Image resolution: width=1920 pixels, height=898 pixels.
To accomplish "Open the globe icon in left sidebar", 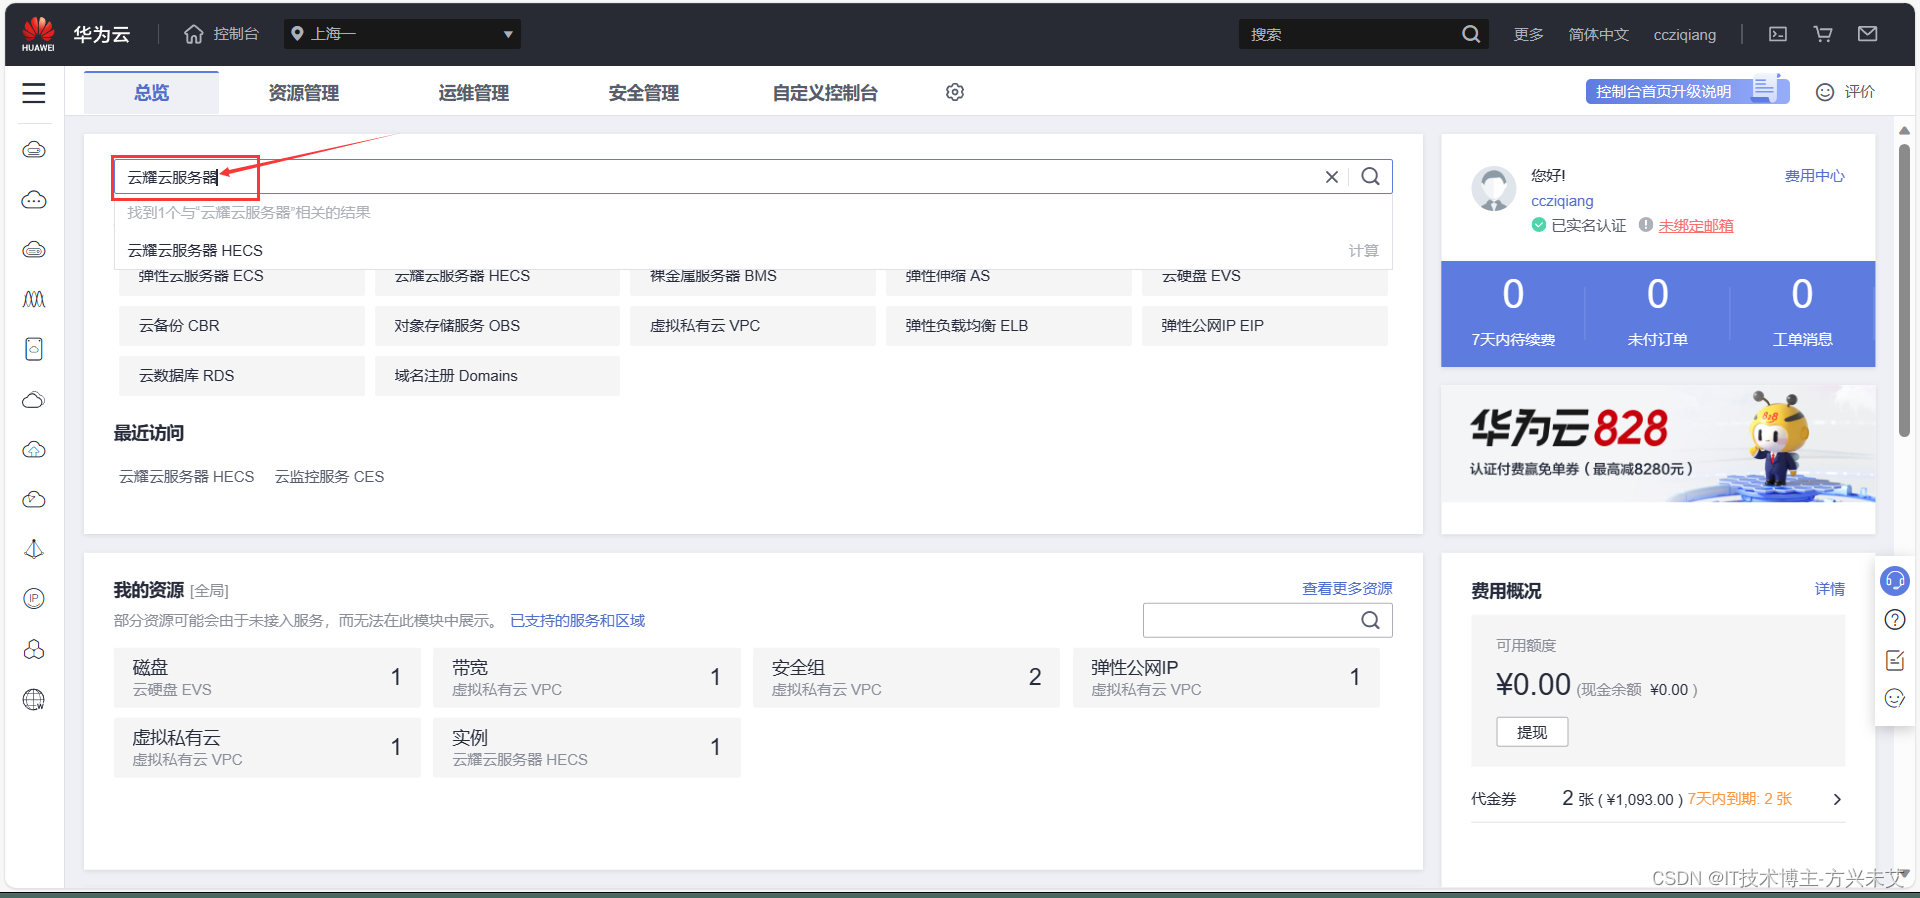I will (34, 700).
